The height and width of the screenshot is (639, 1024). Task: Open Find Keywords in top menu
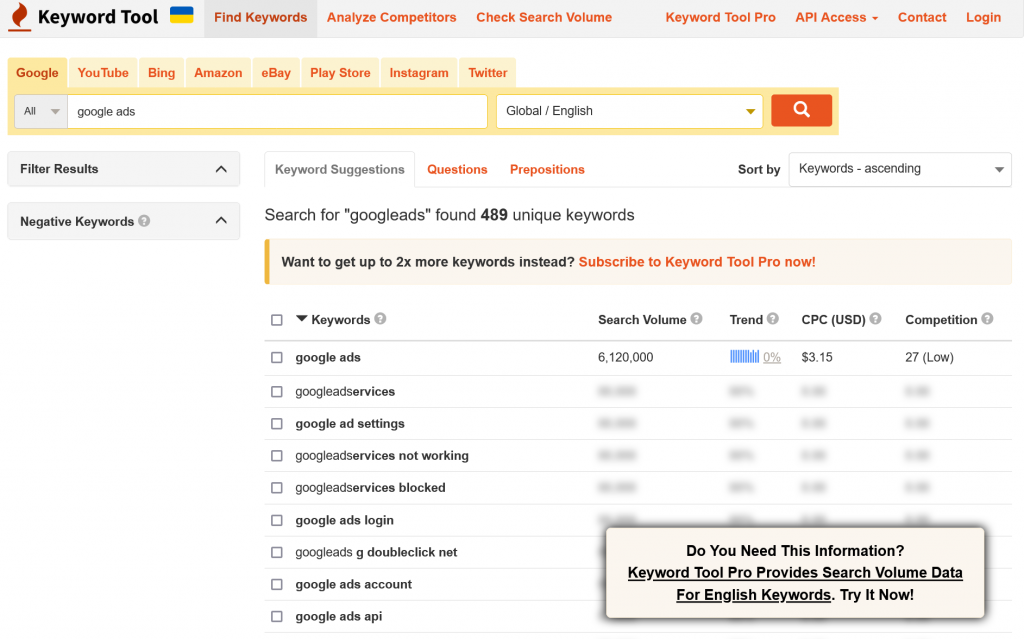click(261, 18)
